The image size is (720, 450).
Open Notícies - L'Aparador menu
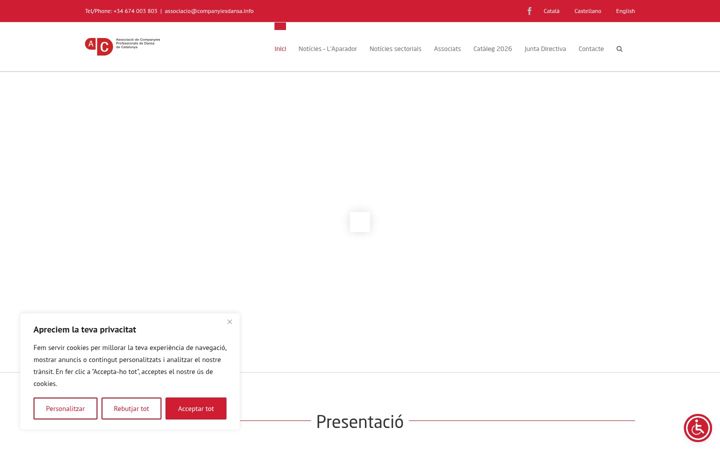coord(327,49)
